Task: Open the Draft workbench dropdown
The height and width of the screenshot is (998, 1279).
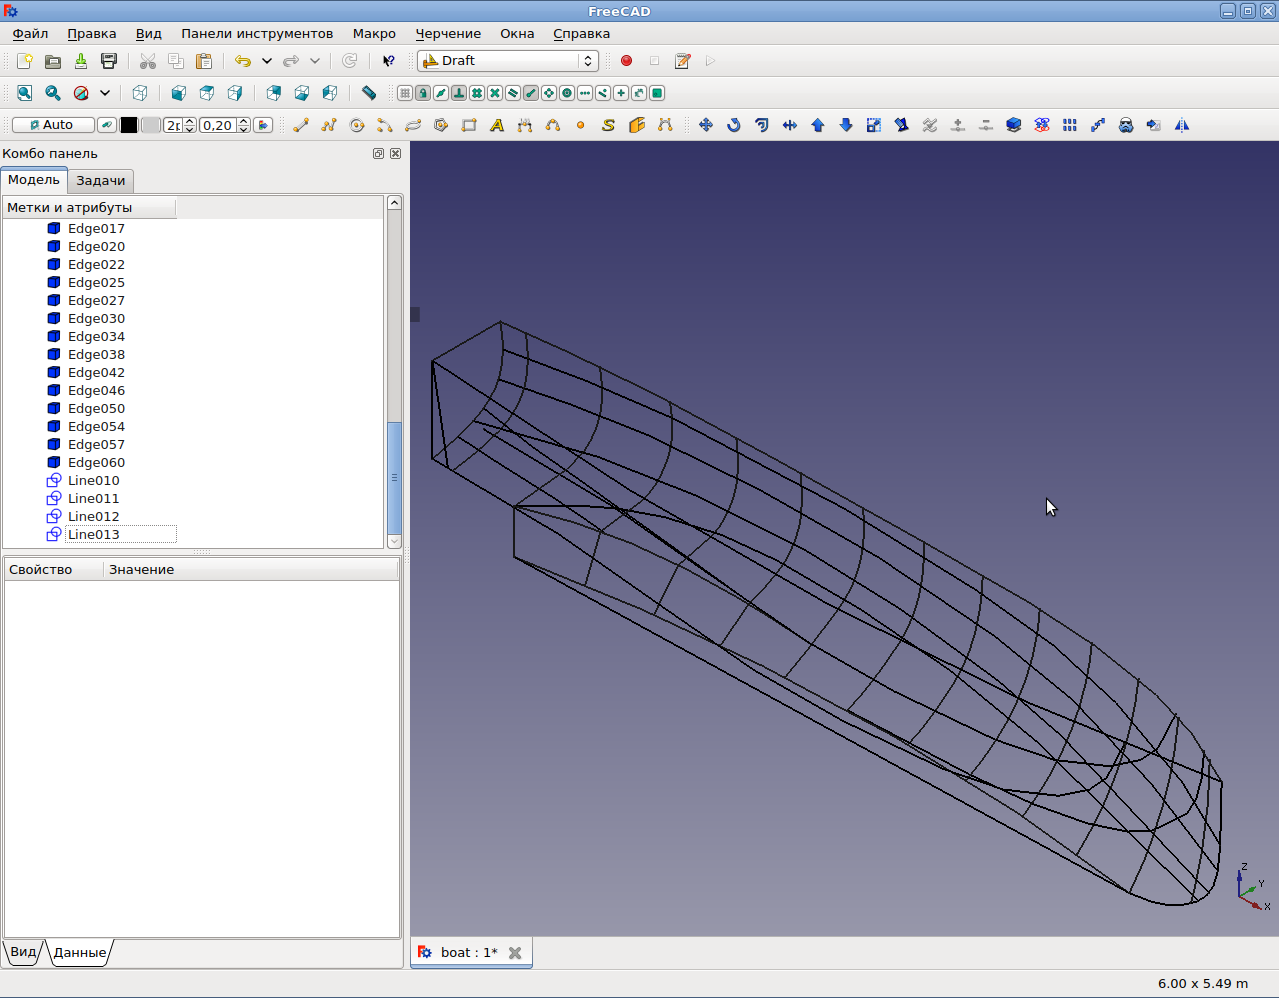Action: pos(508,61)
